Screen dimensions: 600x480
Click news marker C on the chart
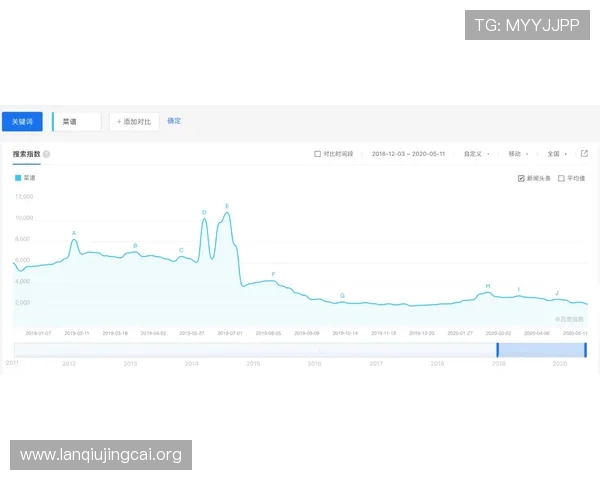[181, 250]
